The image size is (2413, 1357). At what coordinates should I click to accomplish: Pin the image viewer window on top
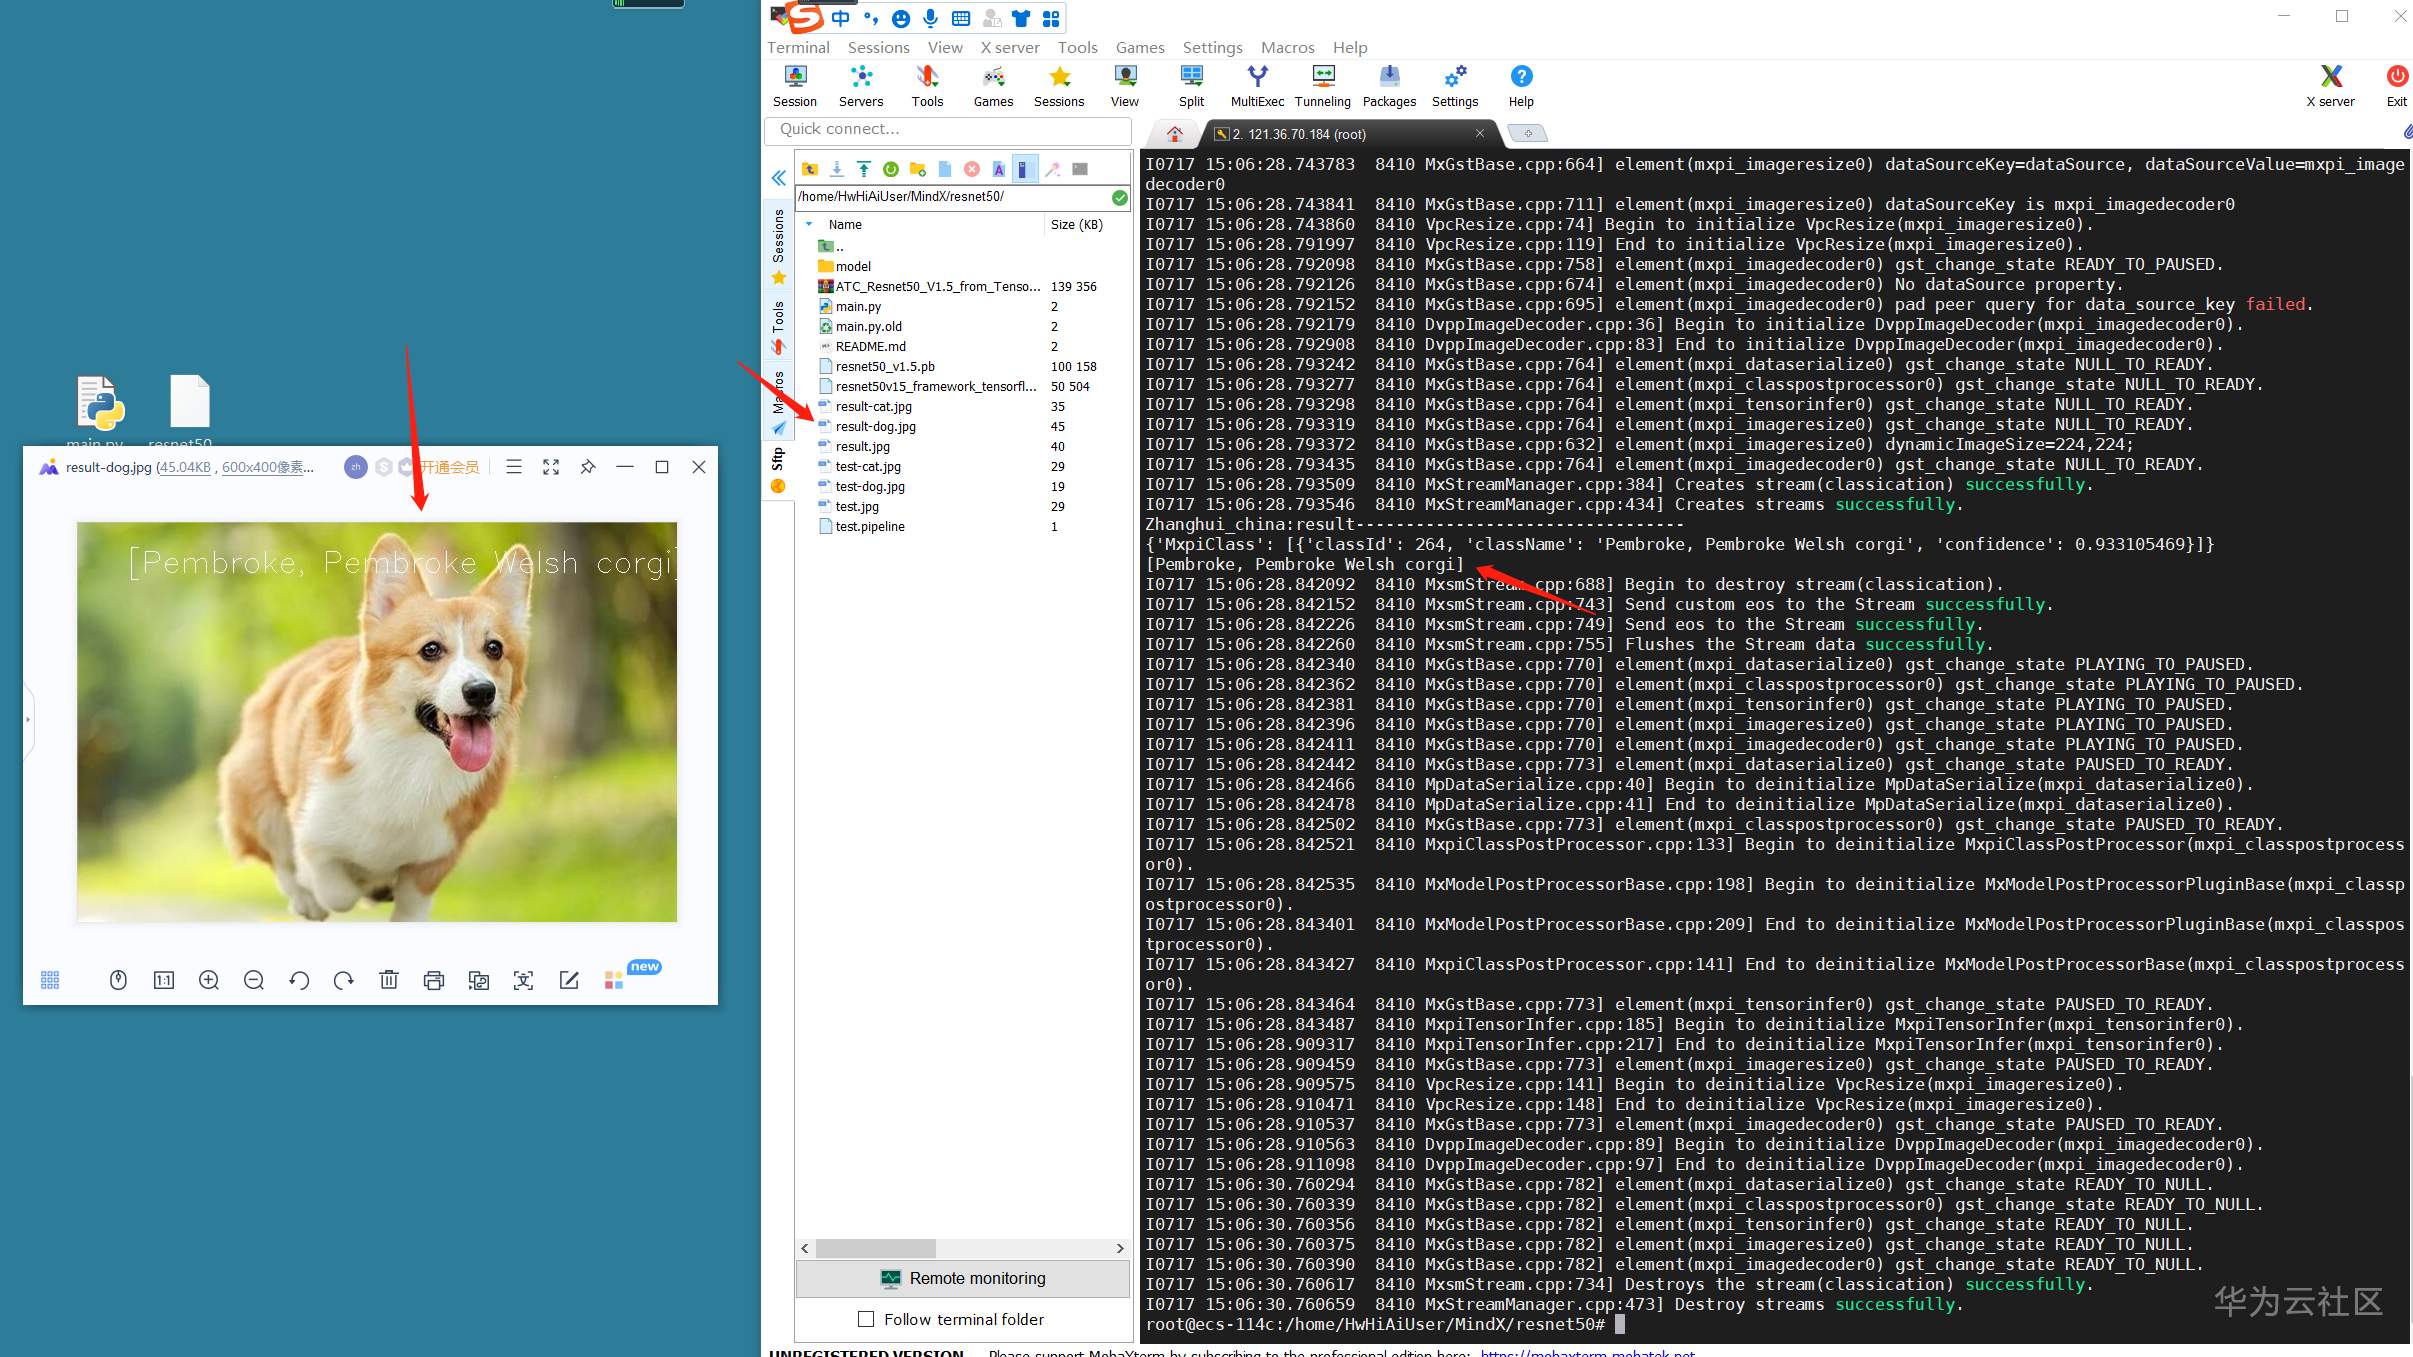pyautogui.click(x=588, y=467)
